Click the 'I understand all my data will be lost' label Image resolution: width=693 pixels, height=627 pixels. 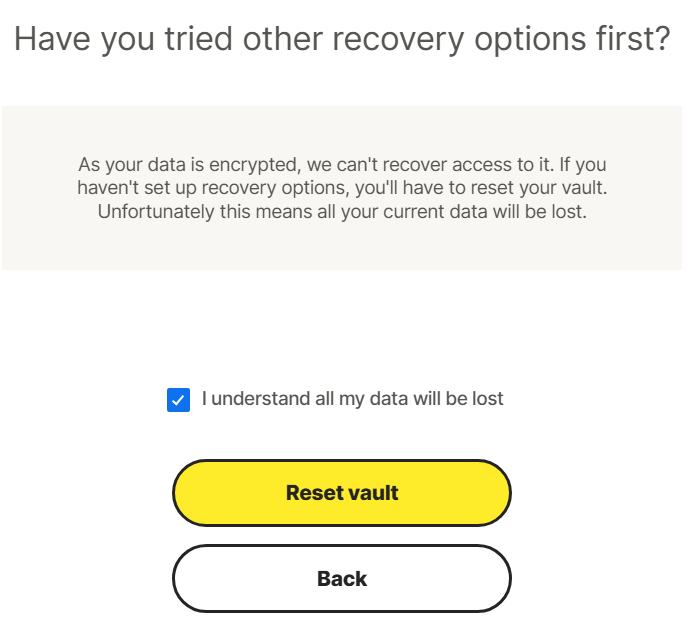pos(352,399)
